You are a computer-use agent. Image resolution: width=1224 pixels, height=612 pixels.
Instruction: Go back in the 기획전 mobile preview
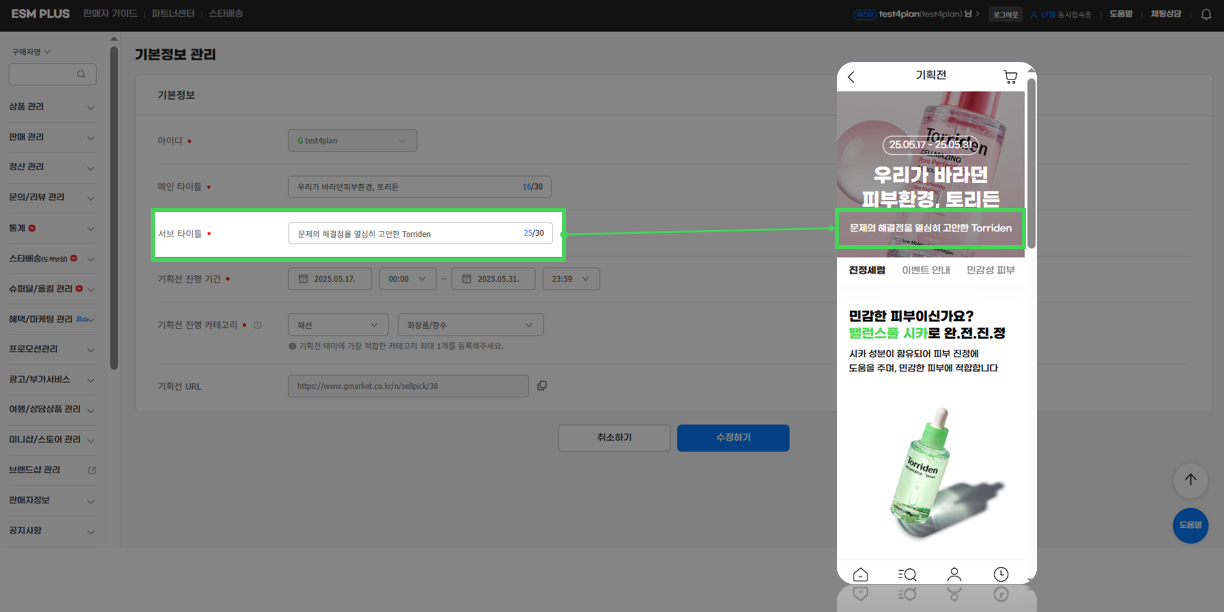(851, 77)
